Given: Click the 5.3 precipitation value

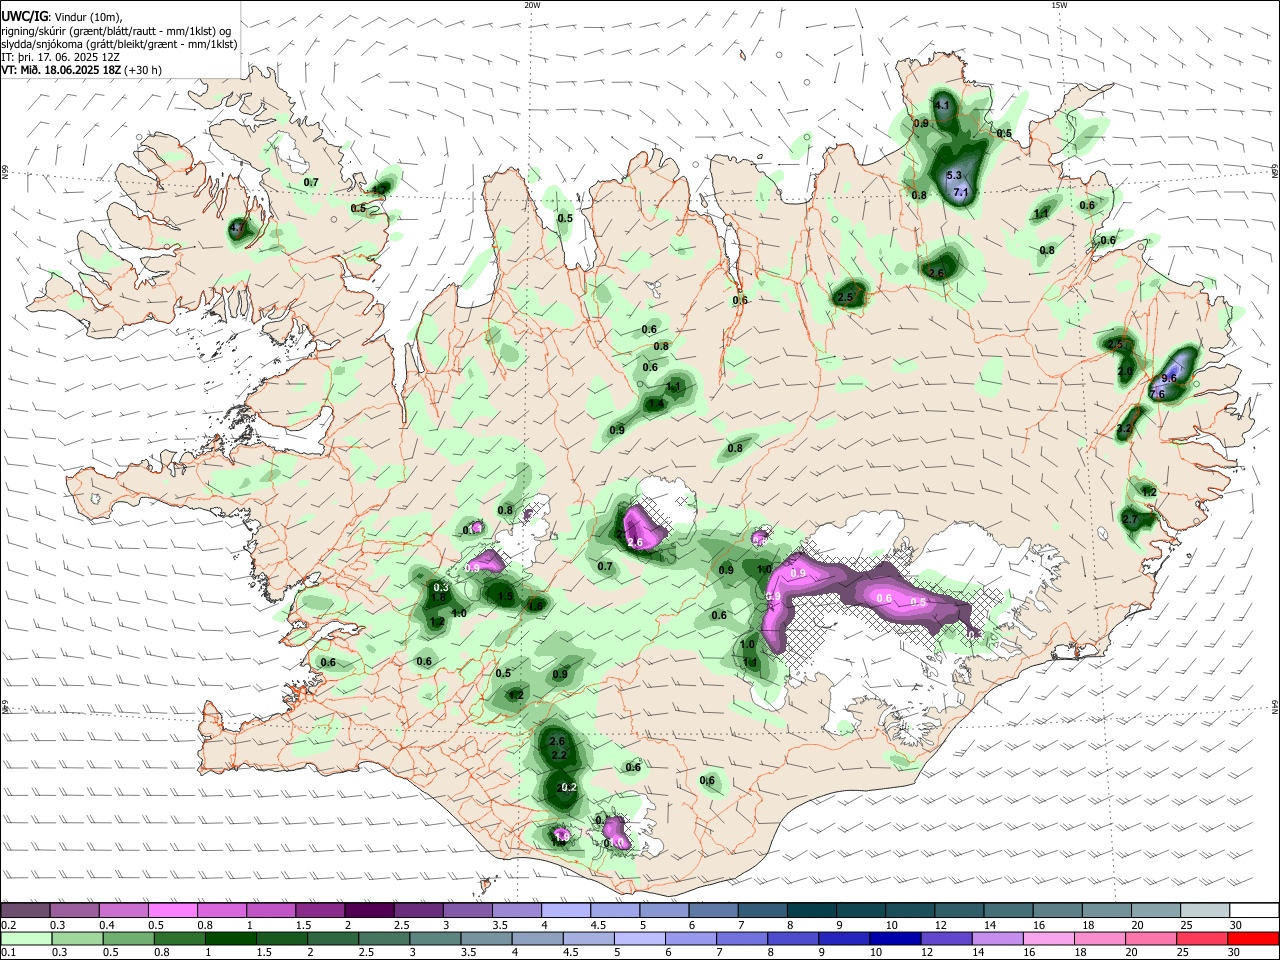Looking at the screenshot, I should pyautogui.click(x=953, y=176).
